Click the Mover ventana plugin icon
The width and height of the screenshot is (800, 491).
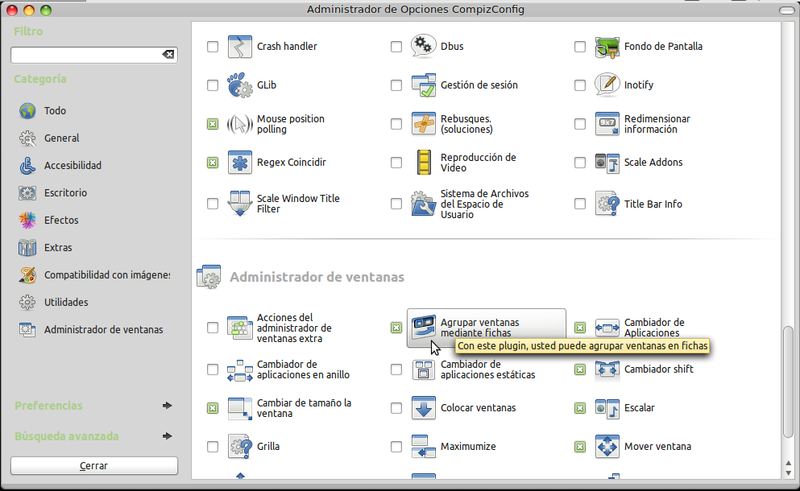(608, 446)
